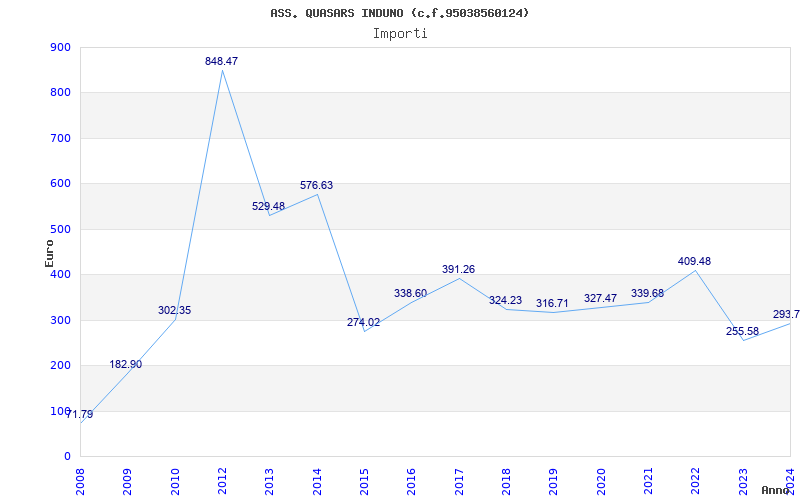This screenshot has height=500, width=800.
Task: Select the 2023 x-axis year
Action: [x=743, y=481]
